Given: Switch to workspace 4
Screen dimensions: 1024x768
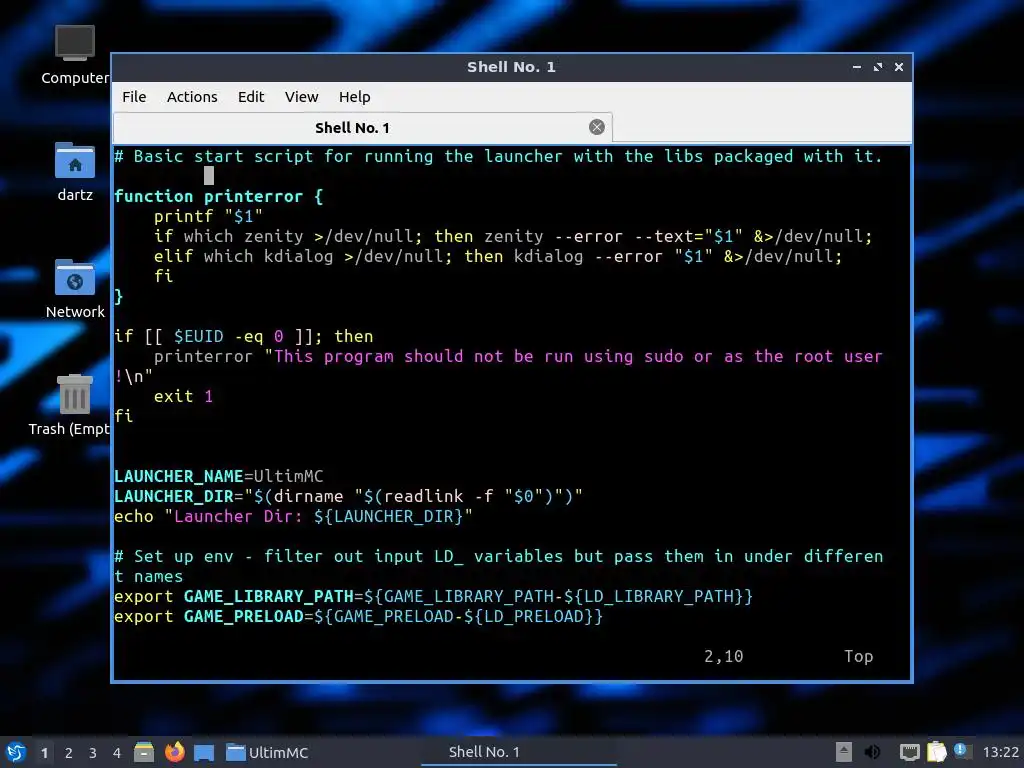Looking at the screenshot, I should 117,753.
